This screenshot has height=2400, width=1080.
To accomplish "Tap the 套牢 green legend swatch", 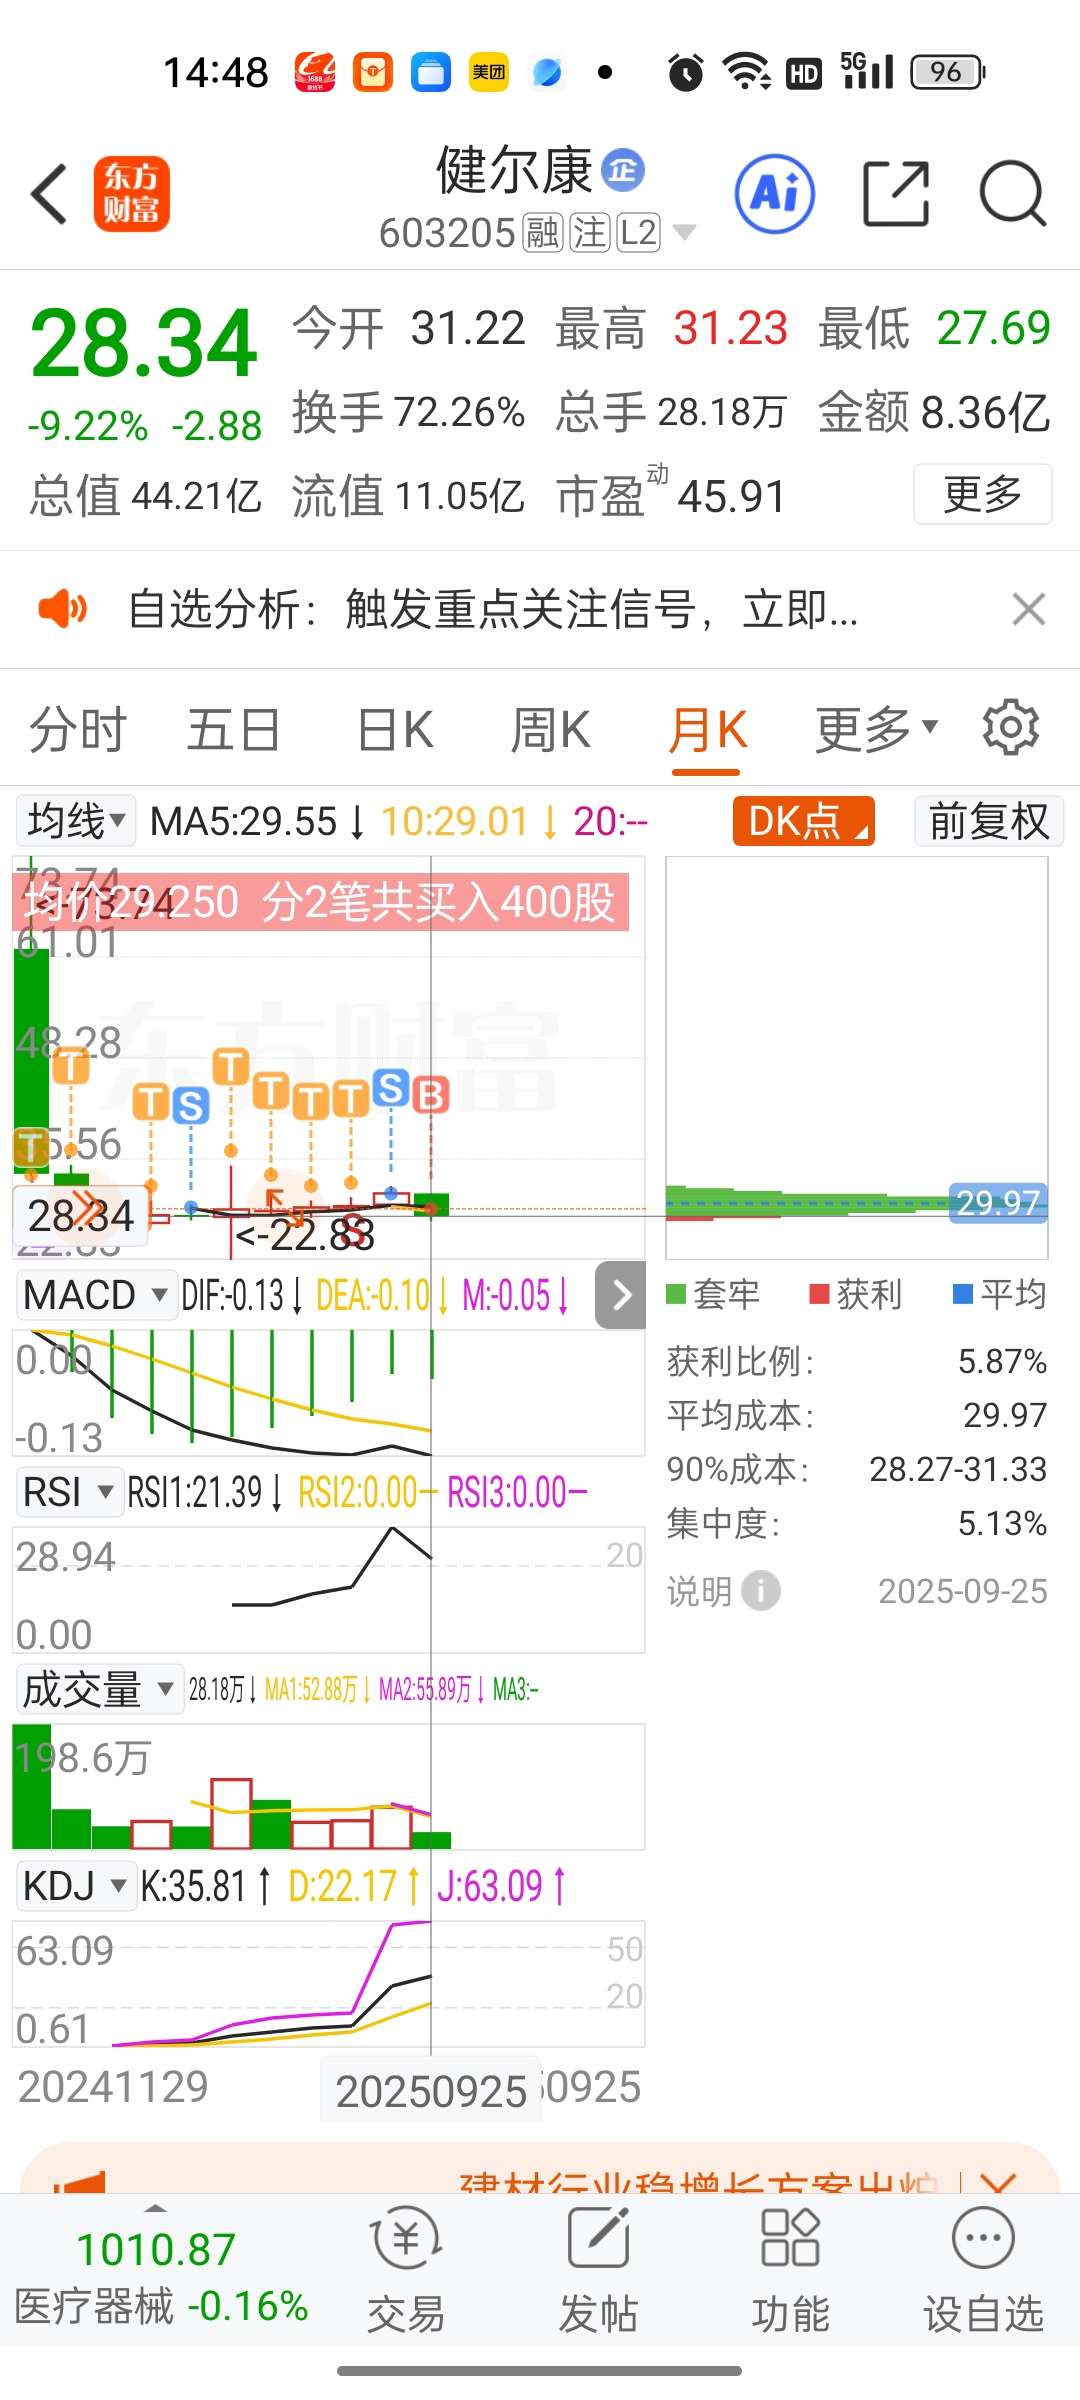I will tap(676, 1294).
